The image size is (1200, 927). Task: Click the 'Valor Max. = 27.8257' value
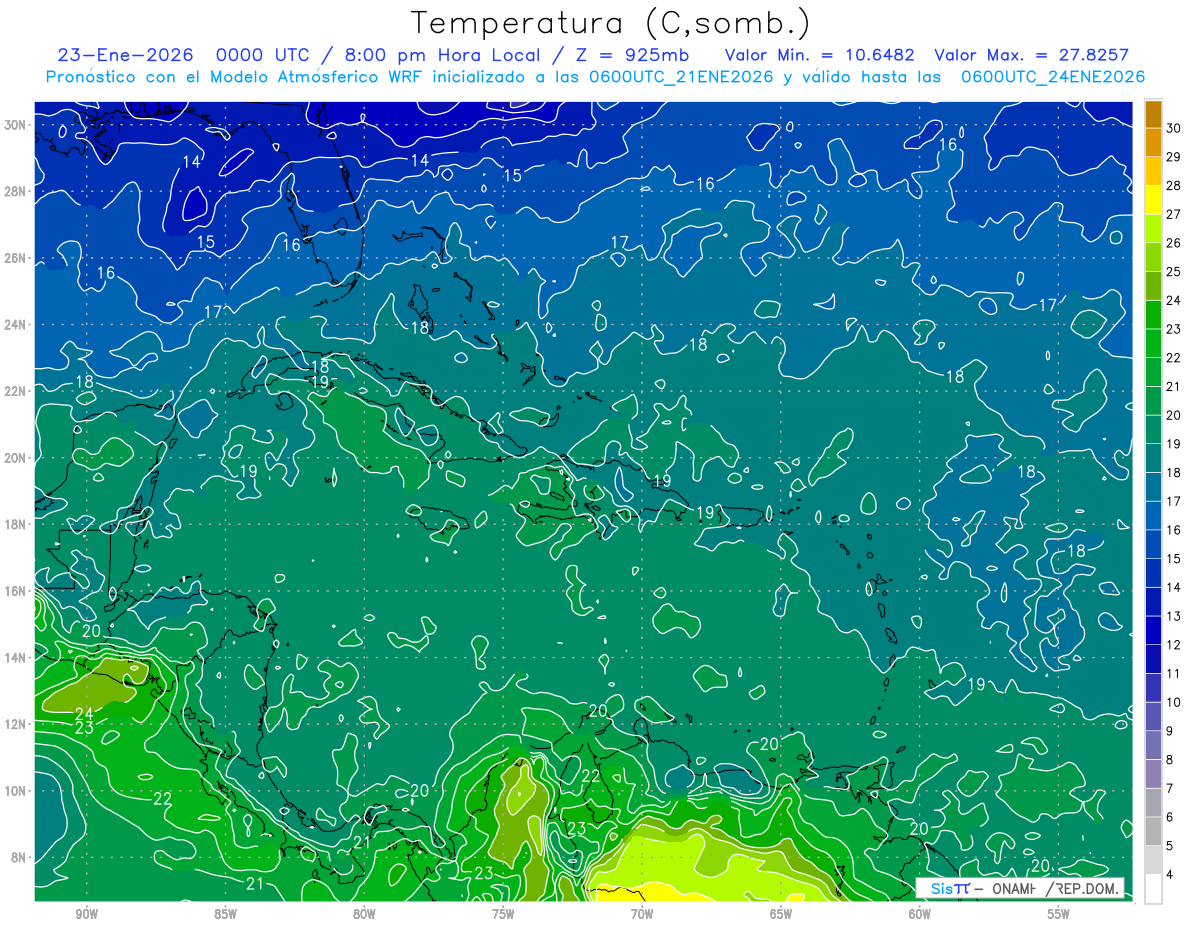pyautogui.click(x=1031, y=56)
